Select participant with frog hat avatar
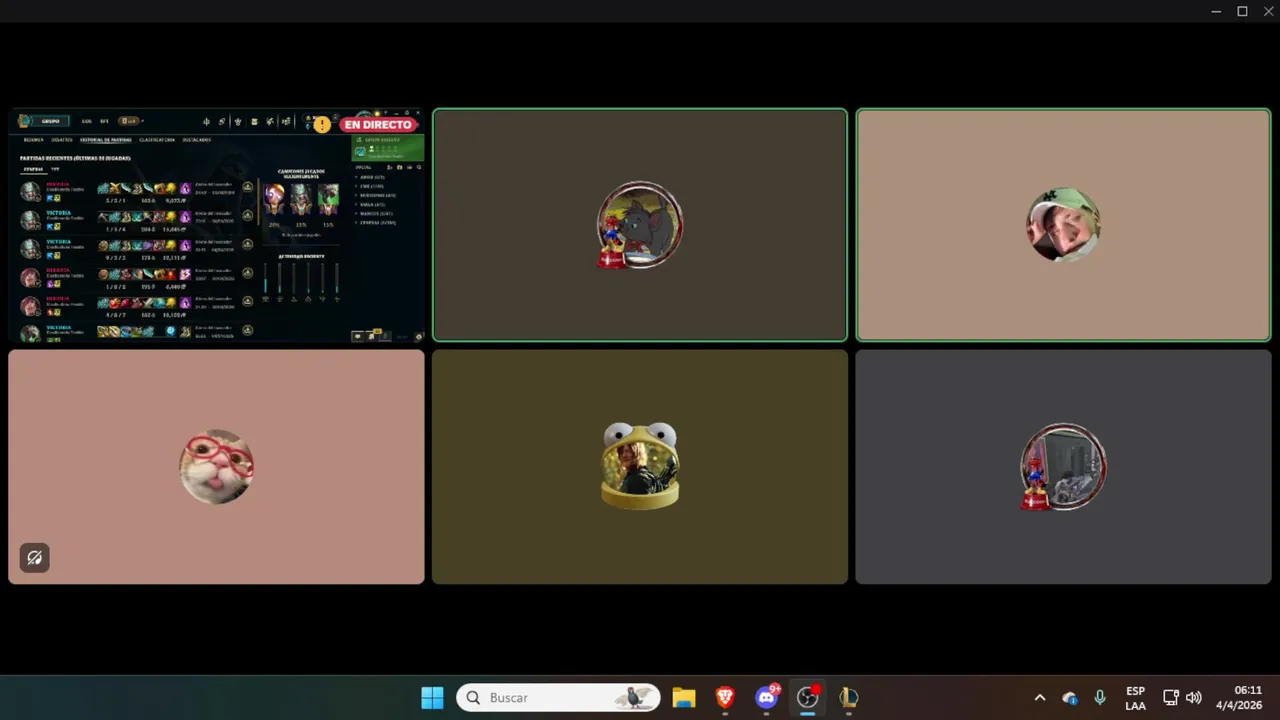Viewport: 1280px width, 720px height. pyautogui.click(x=640, y=466)
